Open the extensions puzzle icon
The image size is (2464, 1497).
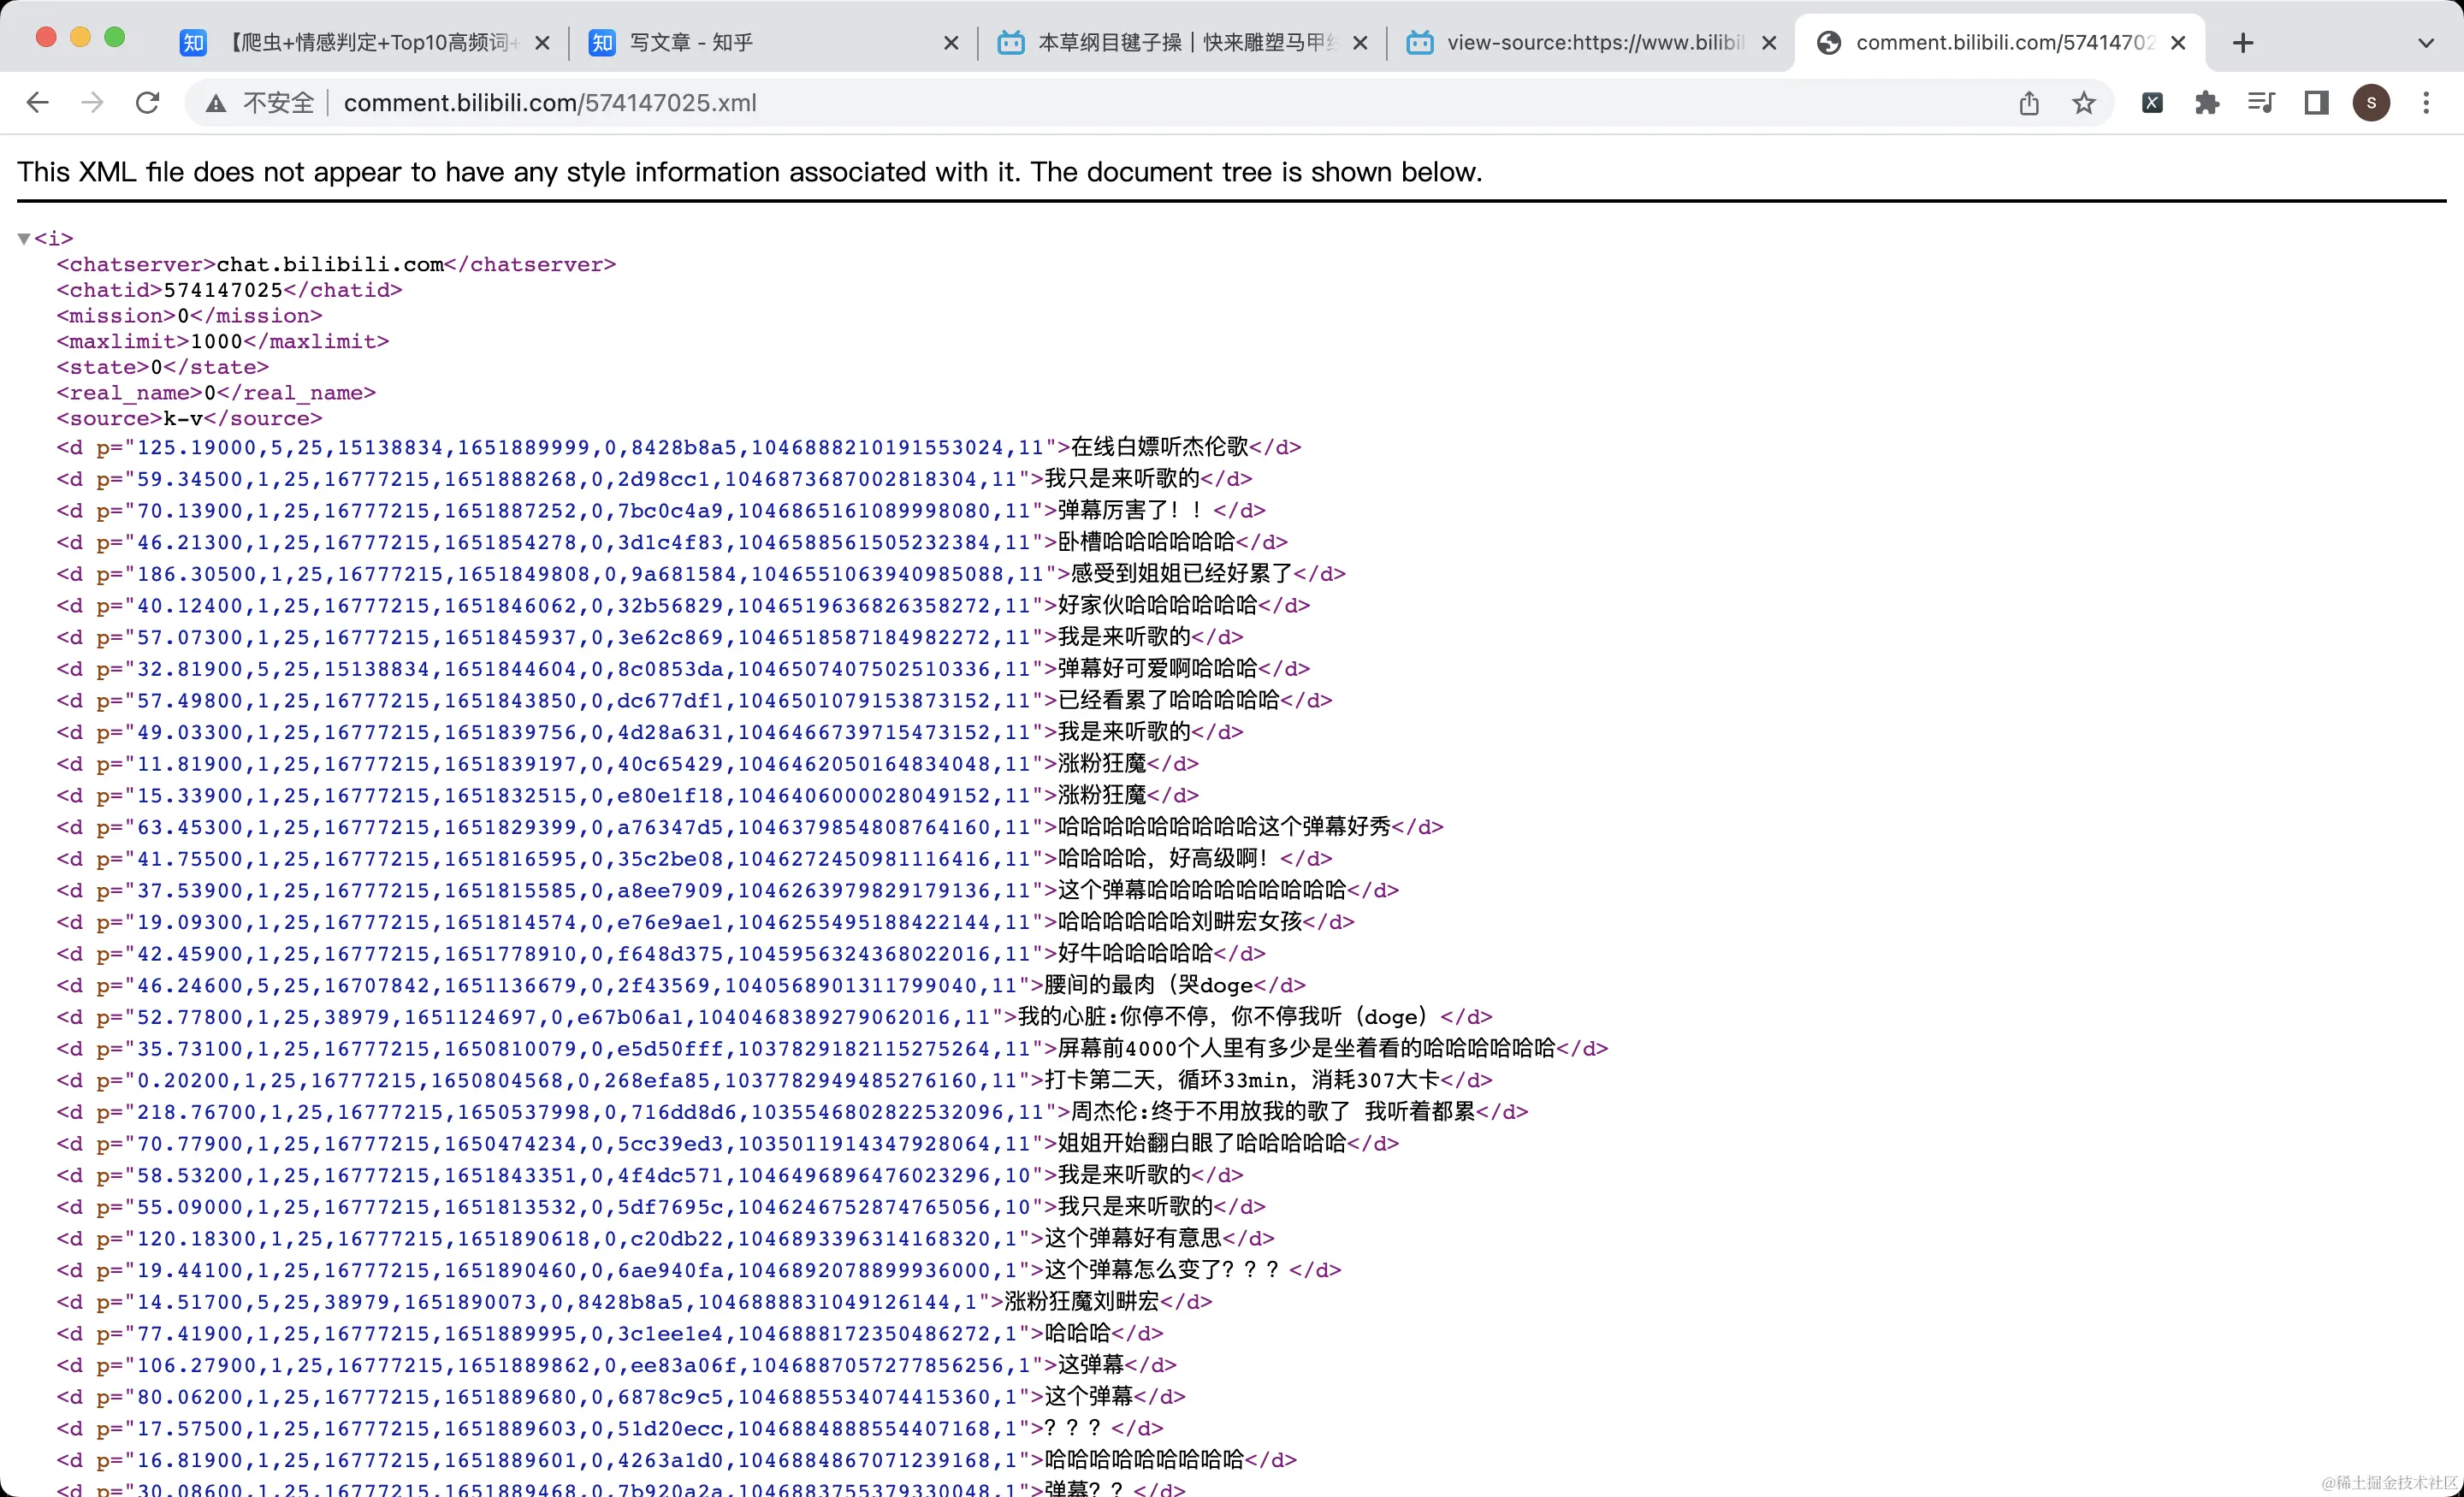(x=2207, y=103)
